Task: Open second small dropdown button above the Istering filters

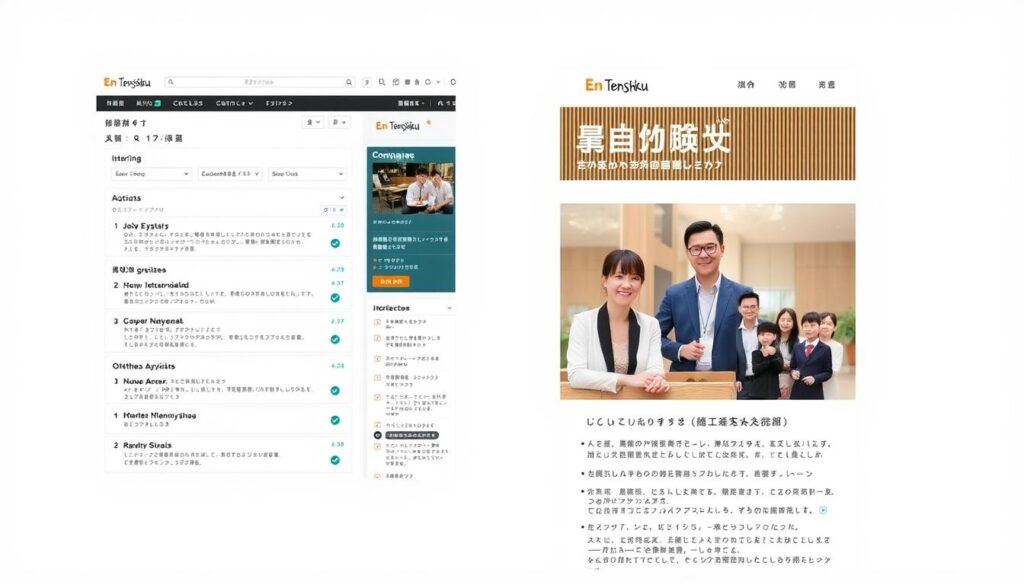Action: pos(339,122)
